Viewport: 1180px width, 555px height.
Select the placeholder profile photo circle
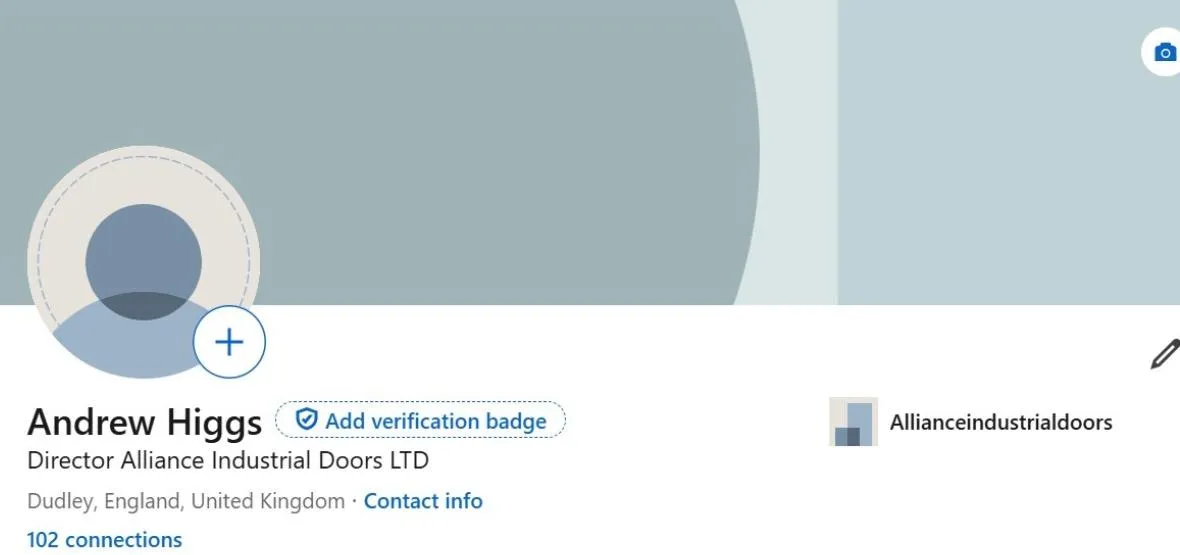(x=144, y=261)
